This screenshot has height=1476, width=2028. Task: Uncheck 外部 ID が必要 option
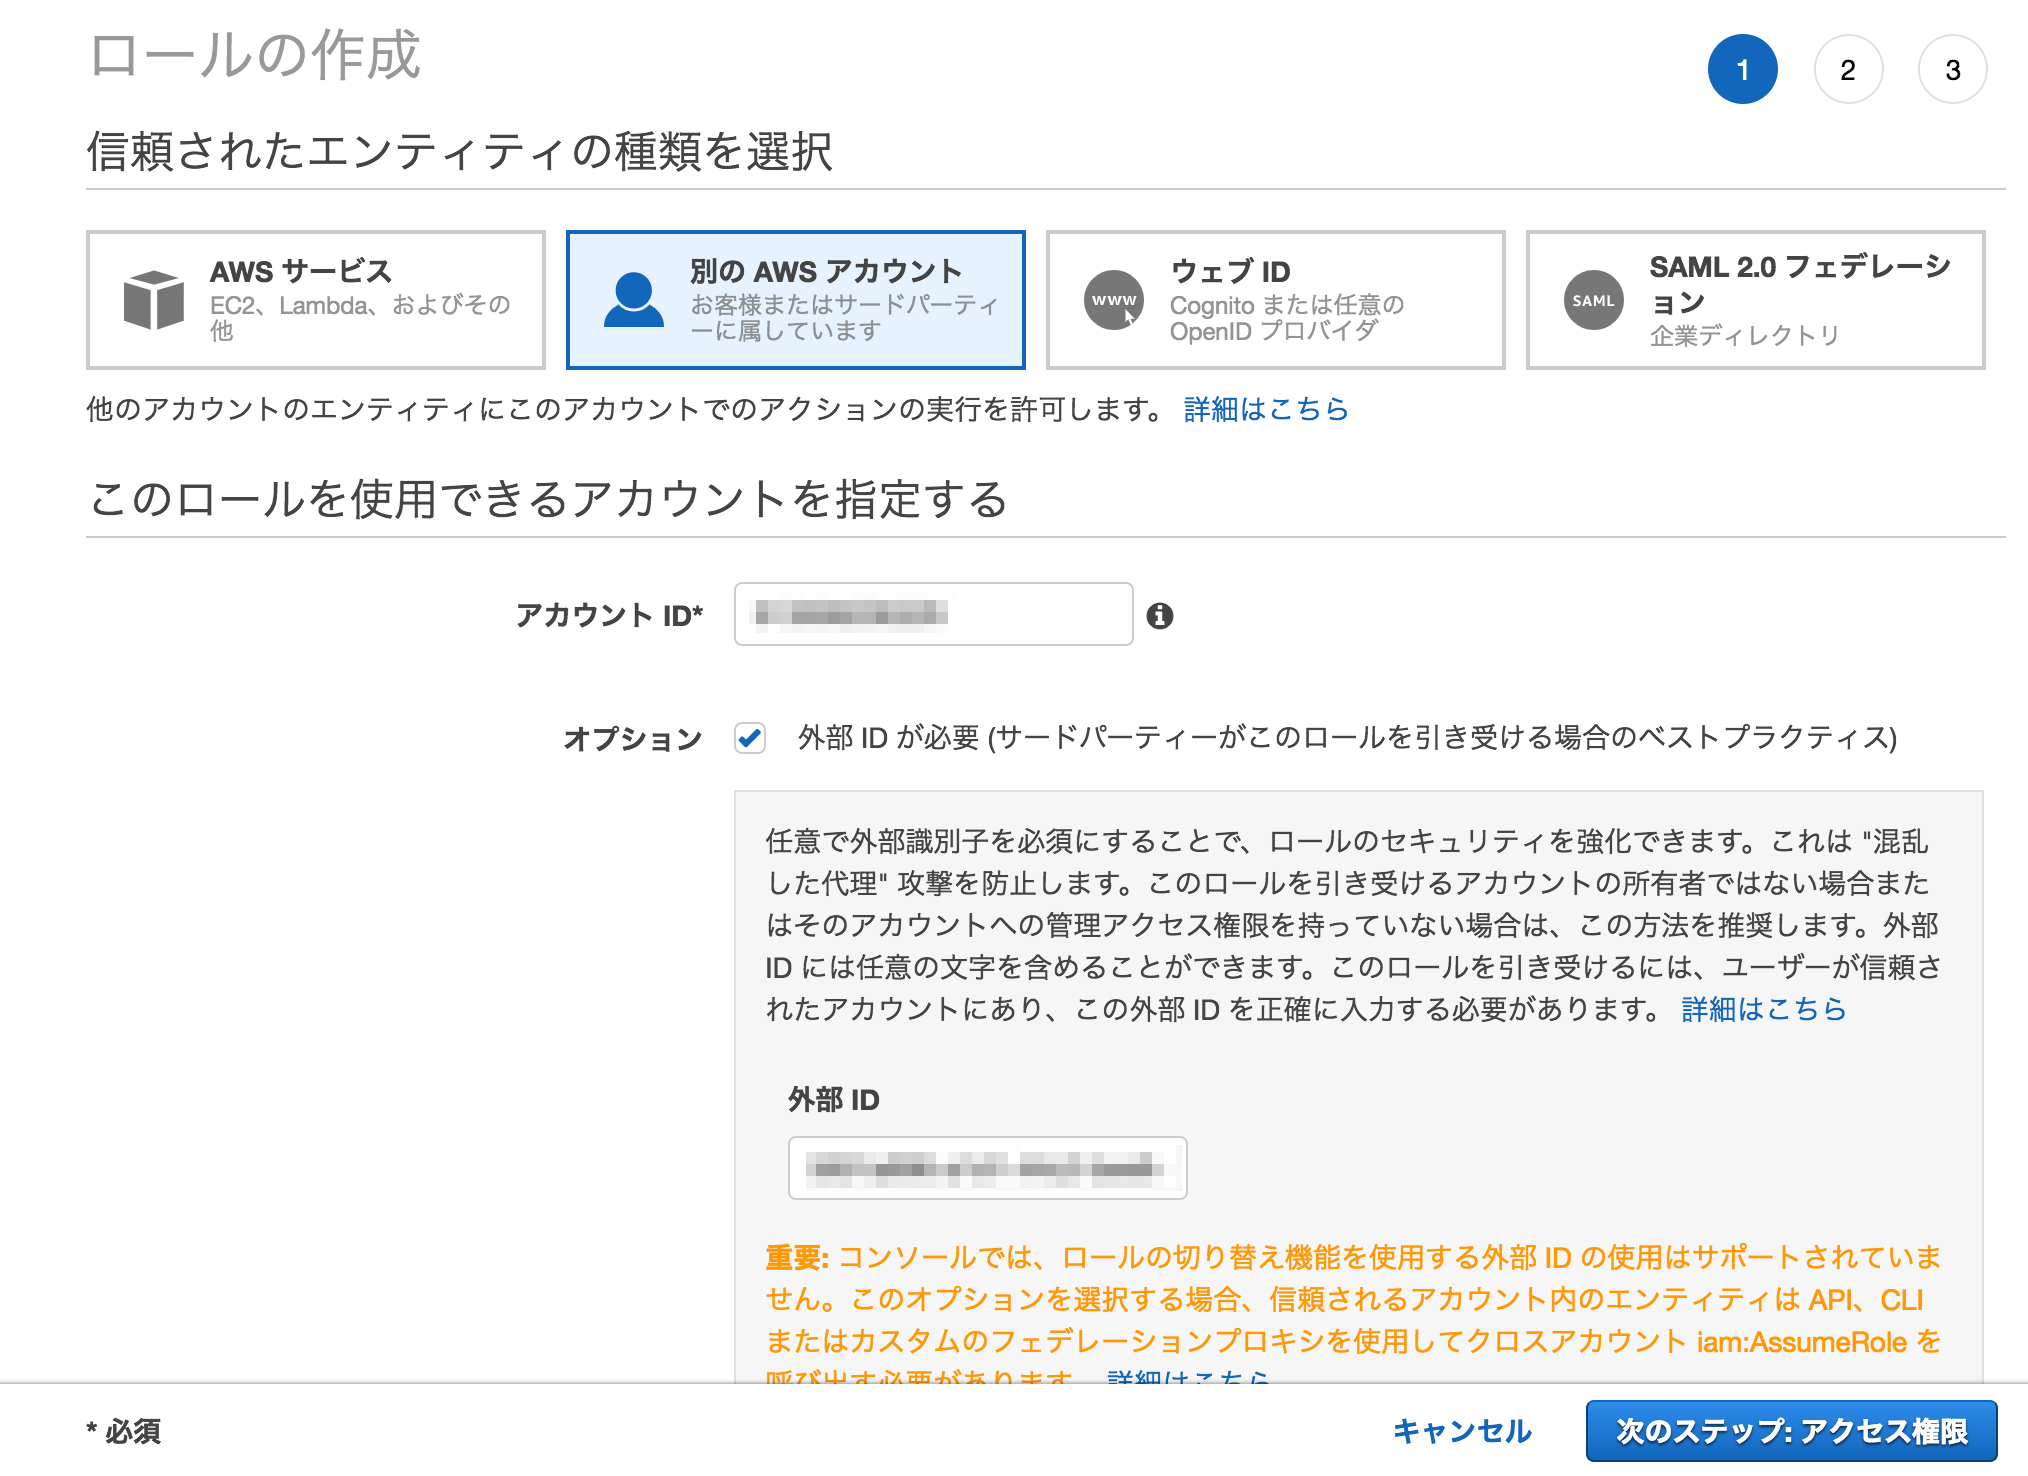tap(749, 738)
